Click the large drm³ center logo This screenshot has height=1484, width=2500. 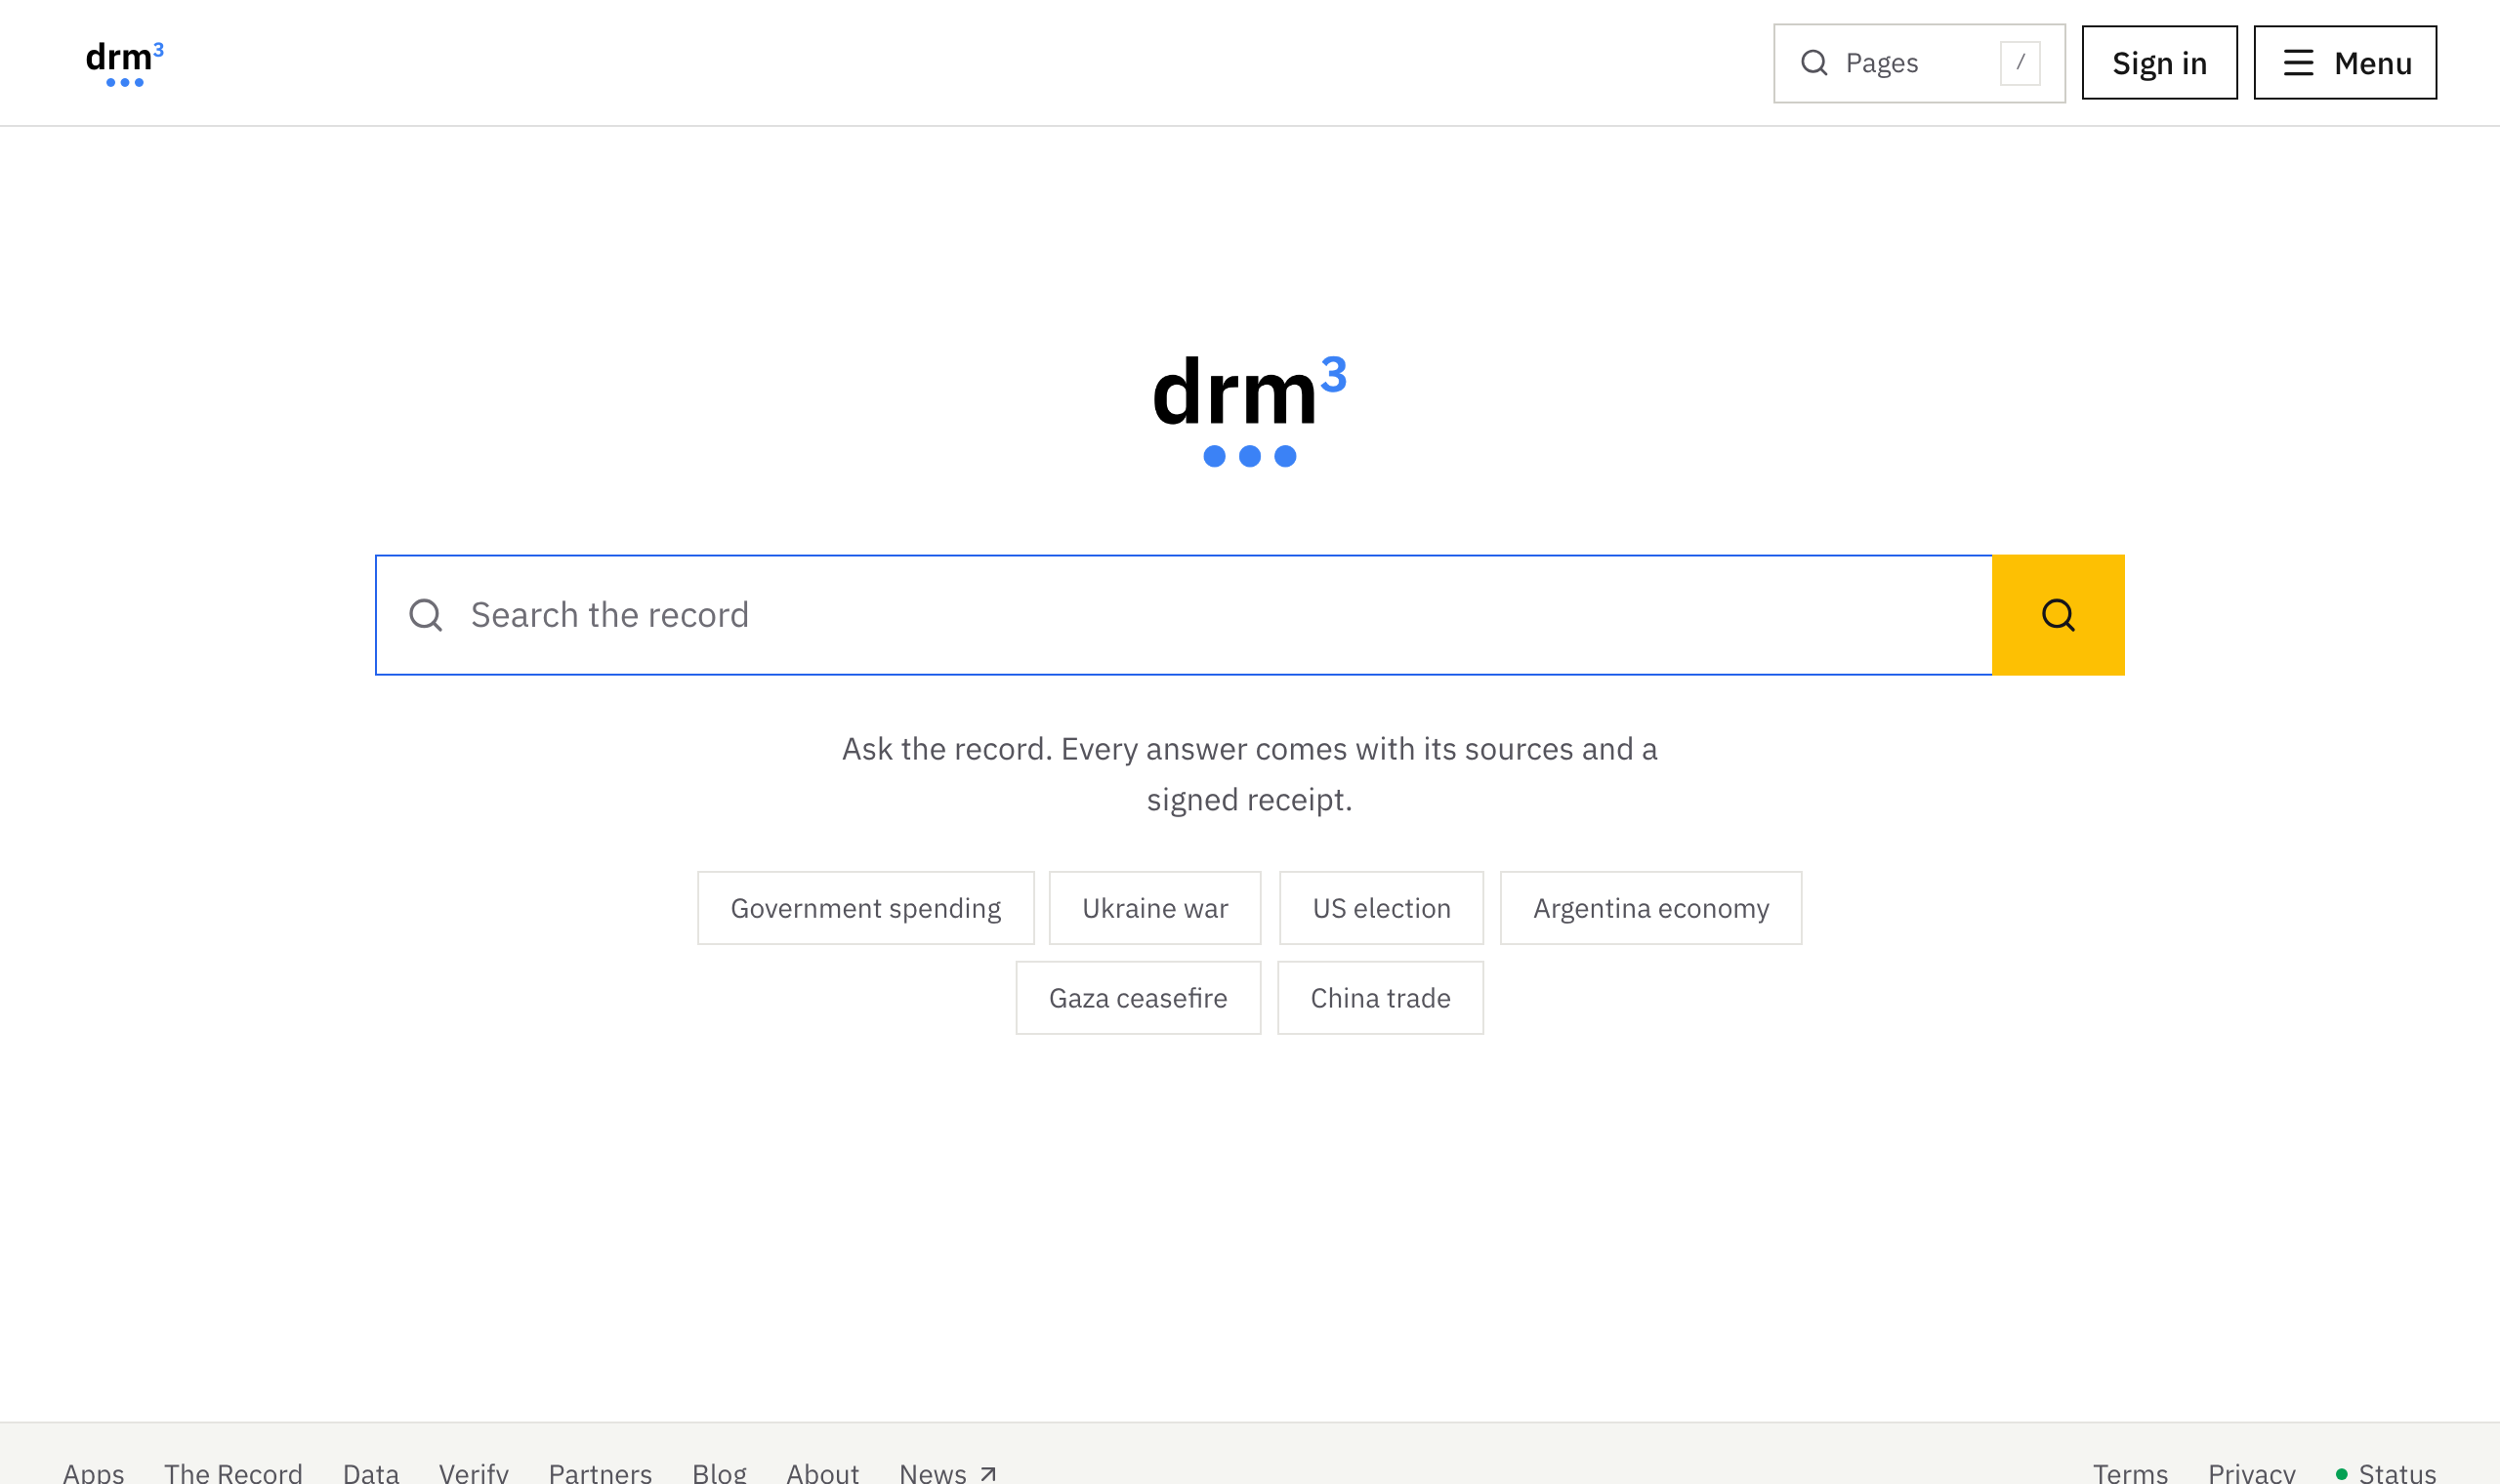click(x=1249, y=410)
